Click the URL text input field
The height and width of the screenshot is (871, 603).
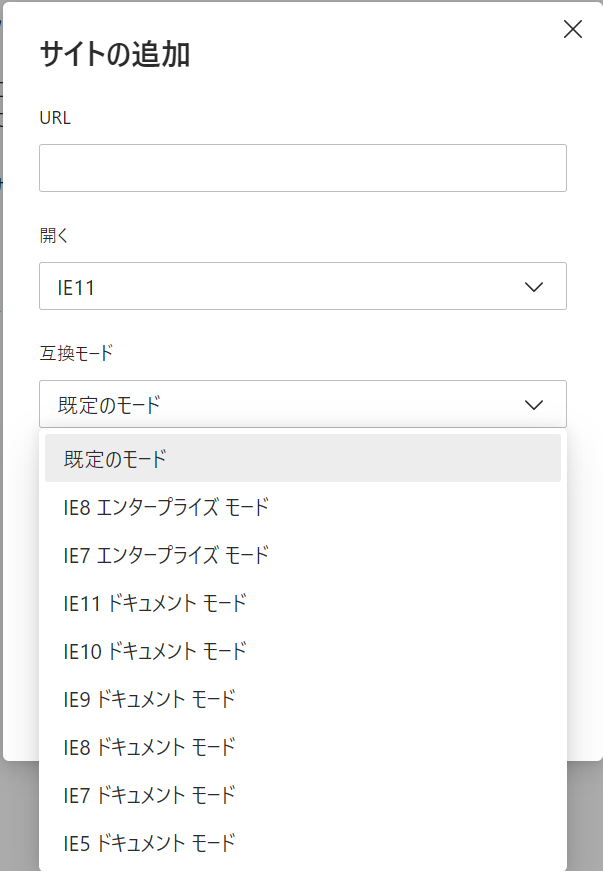tap(302, 168)
